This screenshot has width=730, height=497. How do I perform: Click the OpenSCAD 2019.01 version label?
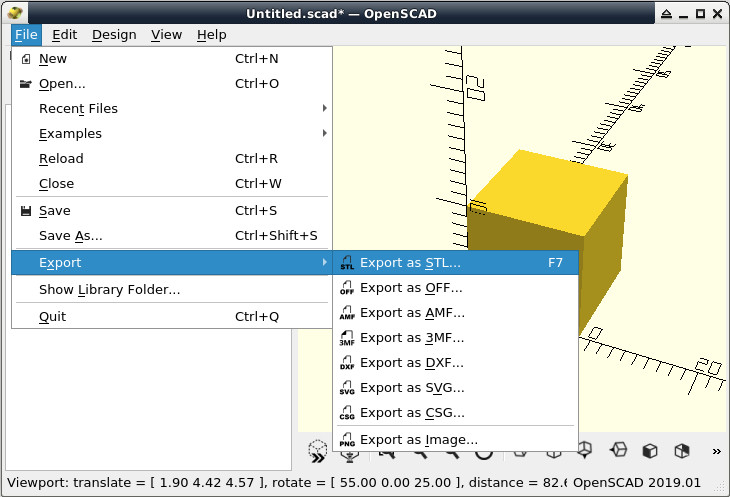[x=636, y=483]
